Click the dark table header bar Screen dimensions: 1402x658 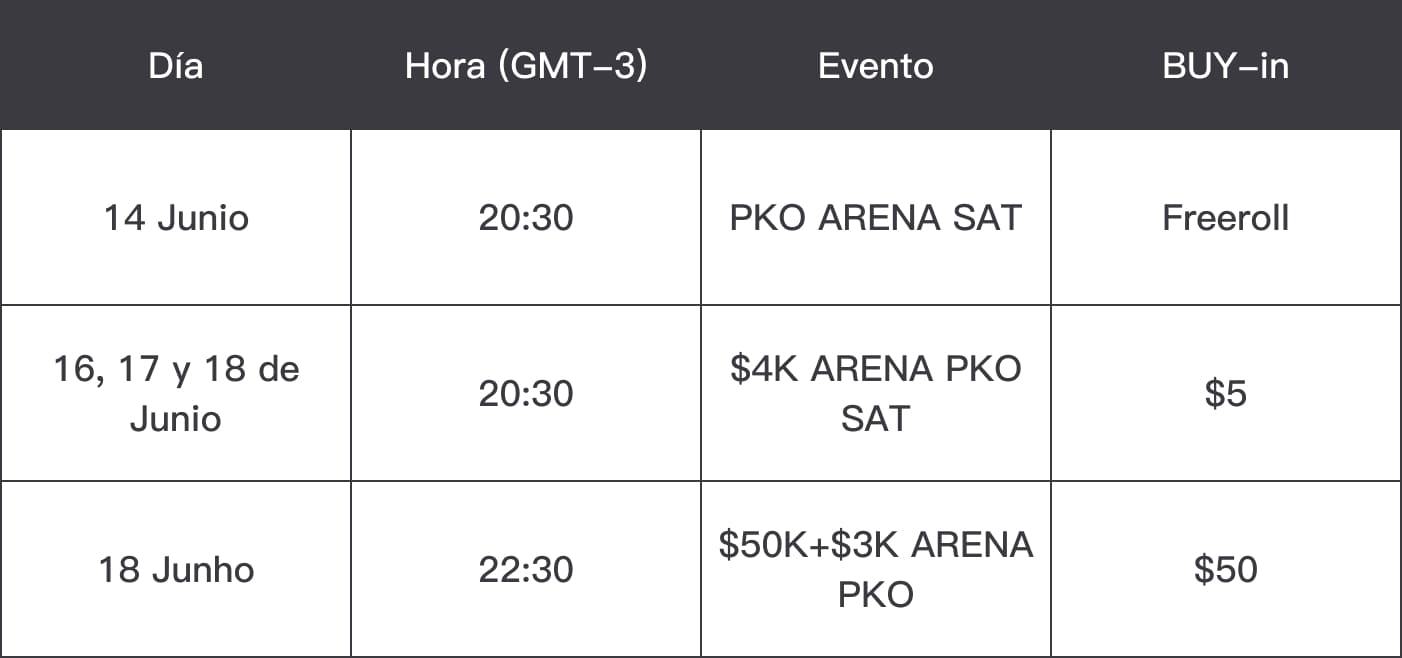coord(701,65)
